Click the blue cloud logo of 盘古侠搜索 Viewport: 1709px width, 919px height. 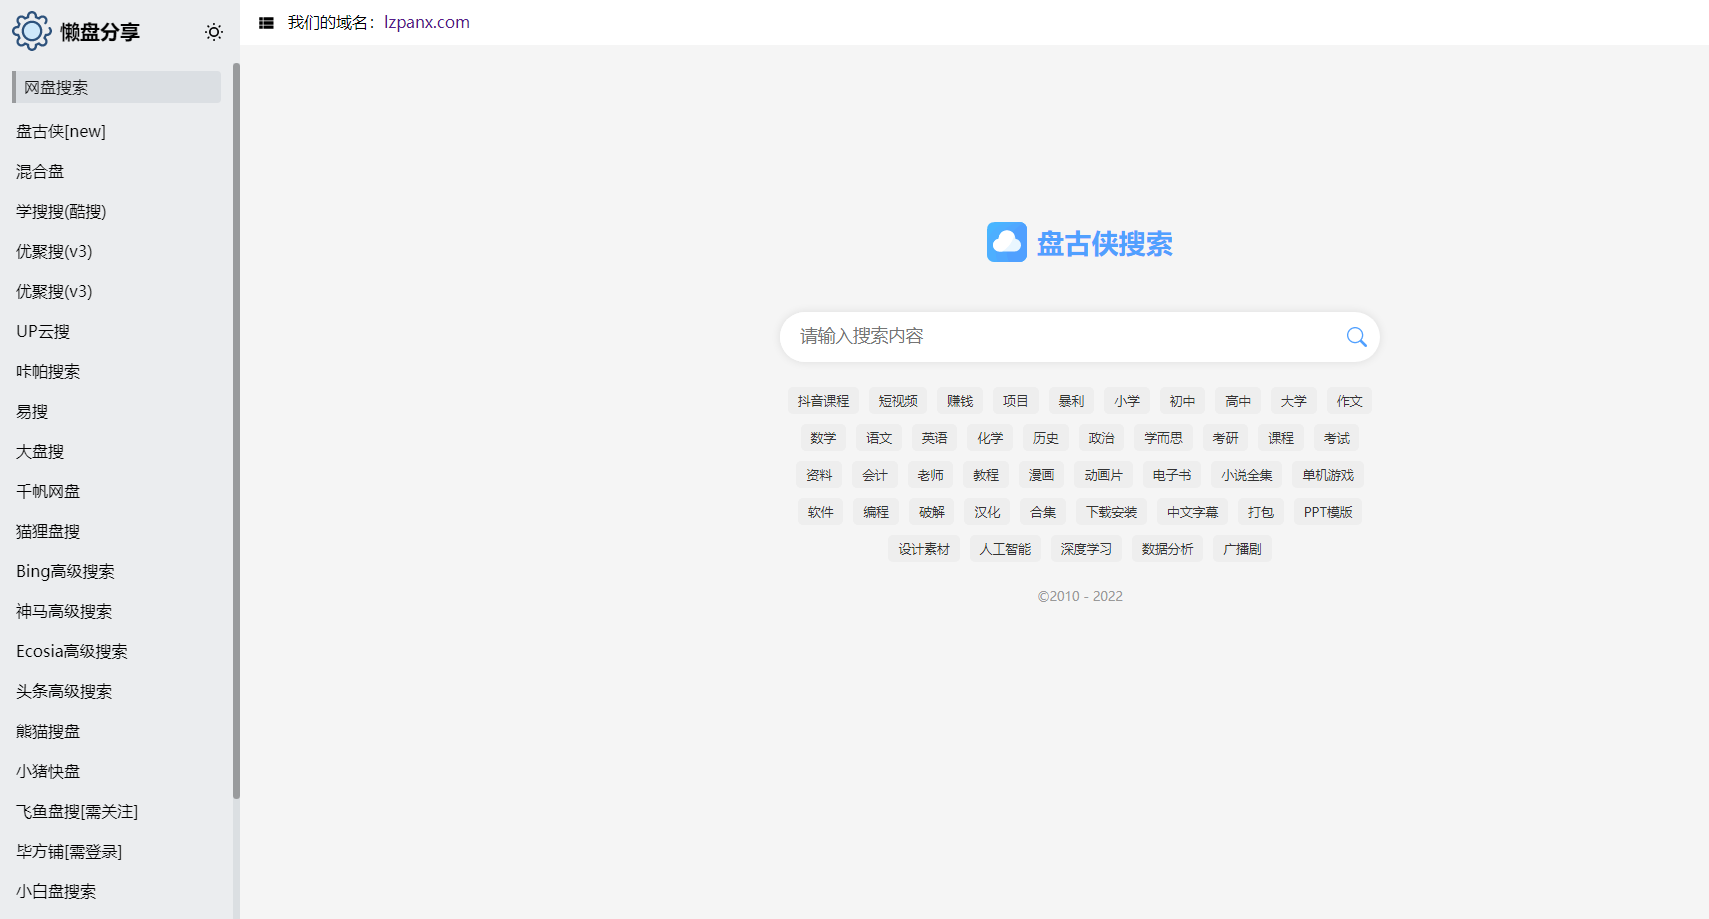click(x=1007, y=242)
